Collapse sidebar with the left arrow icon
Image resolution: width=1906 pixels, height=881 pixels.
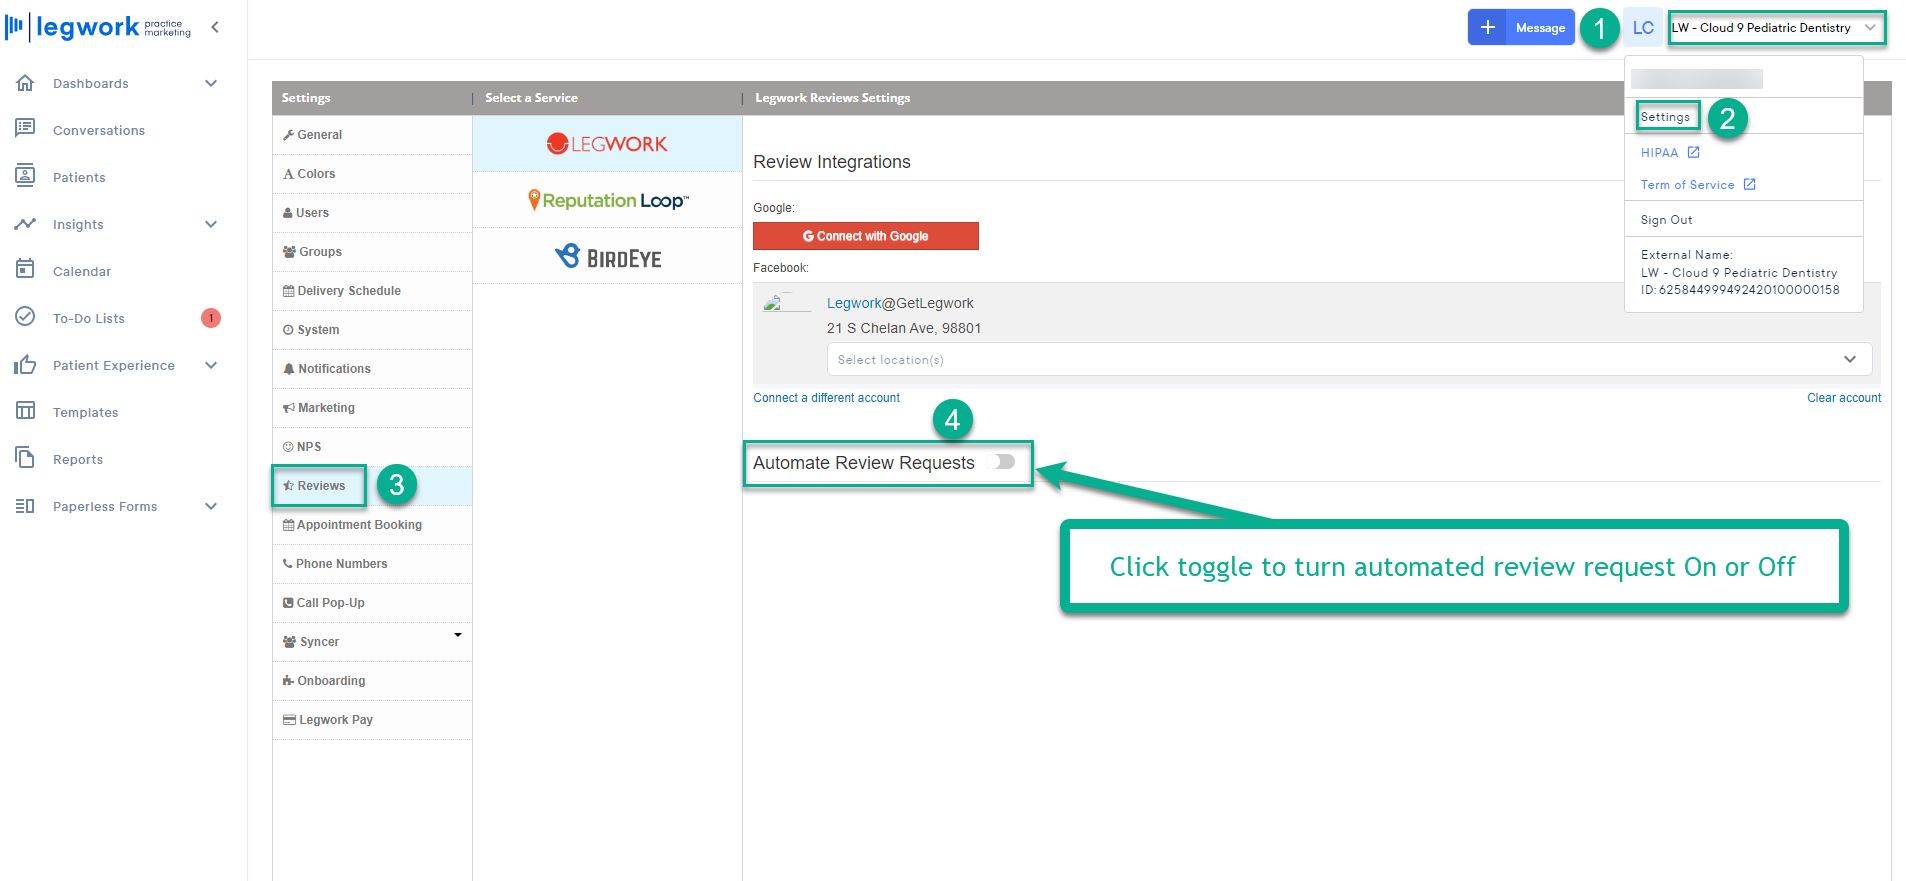[215, 27]
